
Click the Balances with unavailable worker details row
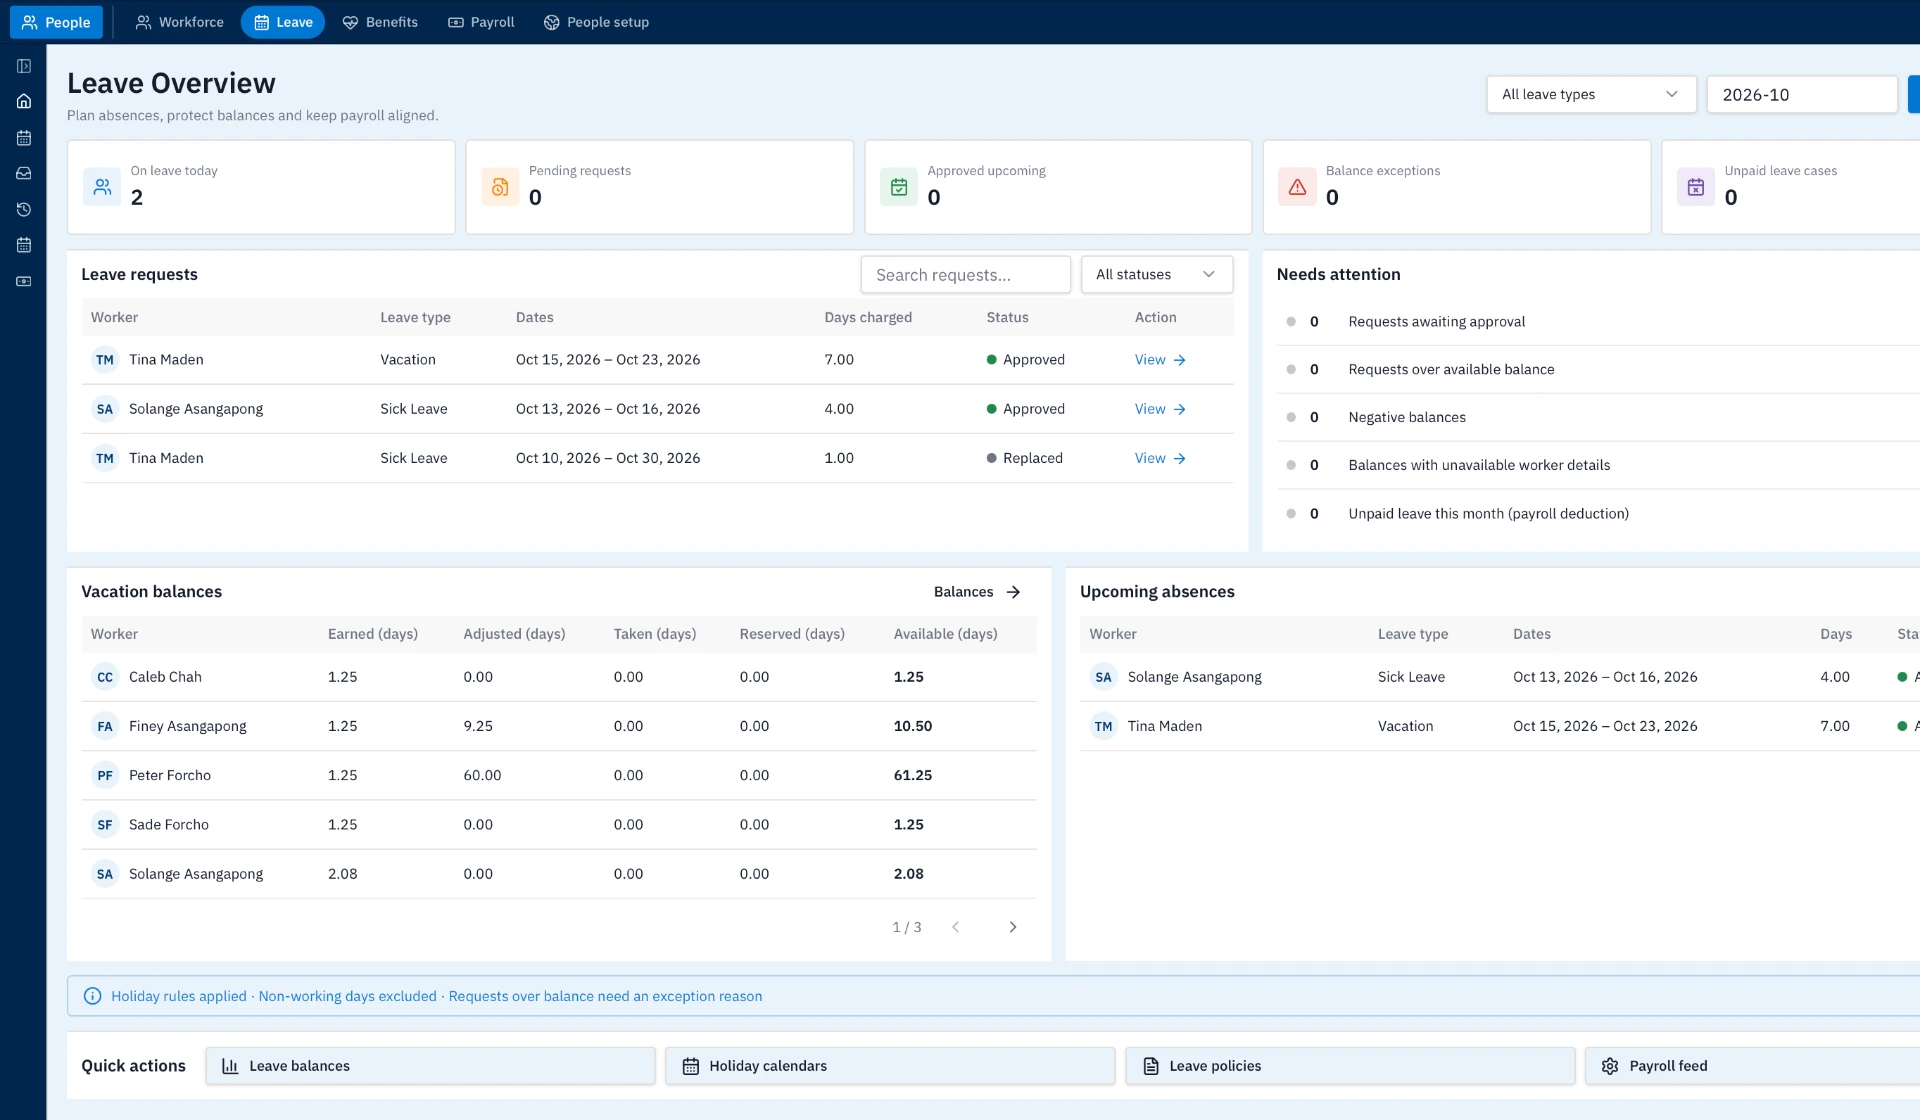pyautogui.click(x=1598, y=465)
